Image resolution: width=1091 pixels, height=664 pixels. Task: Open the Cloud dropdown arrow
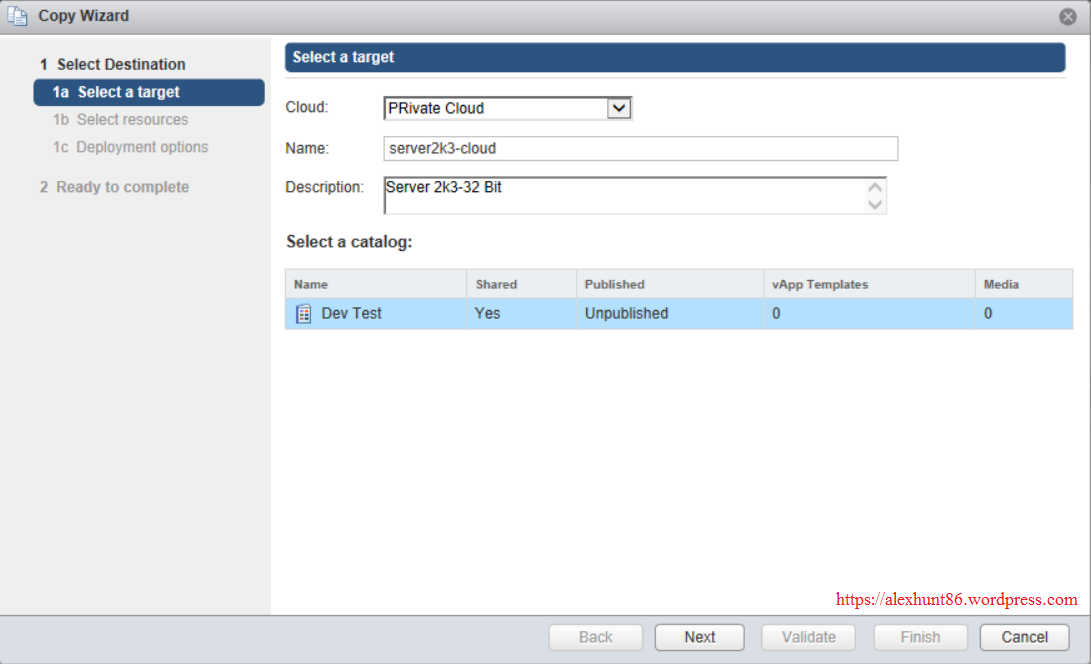[620, 108]
